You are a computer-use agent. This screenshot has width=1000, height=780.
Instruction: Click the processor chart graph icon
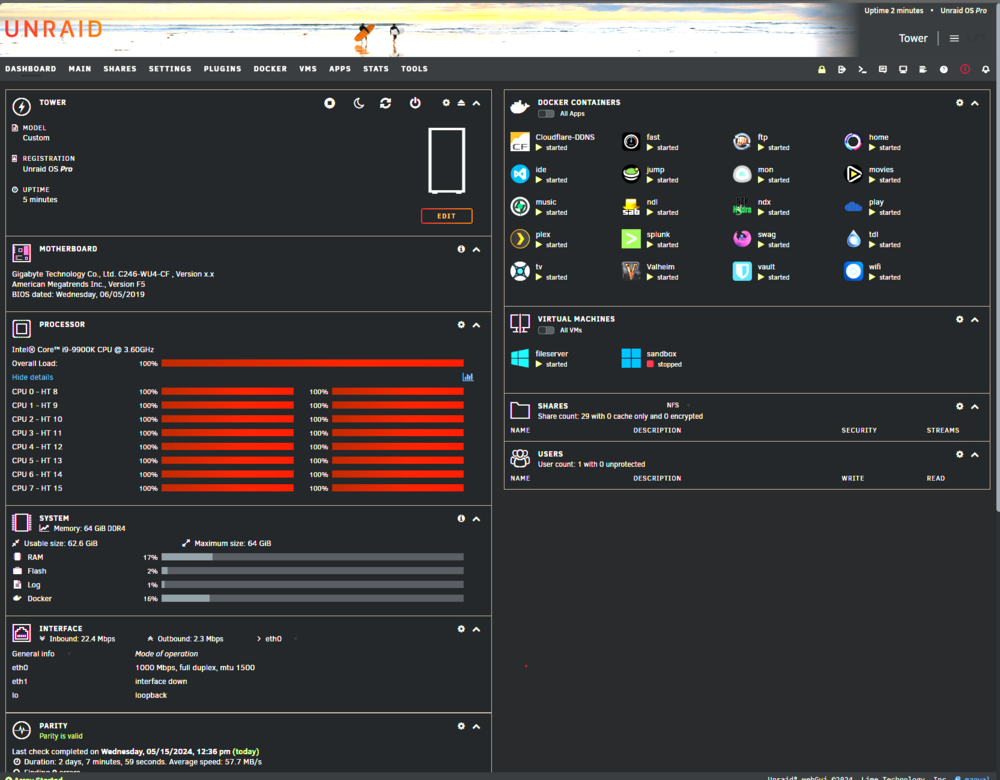467,377
